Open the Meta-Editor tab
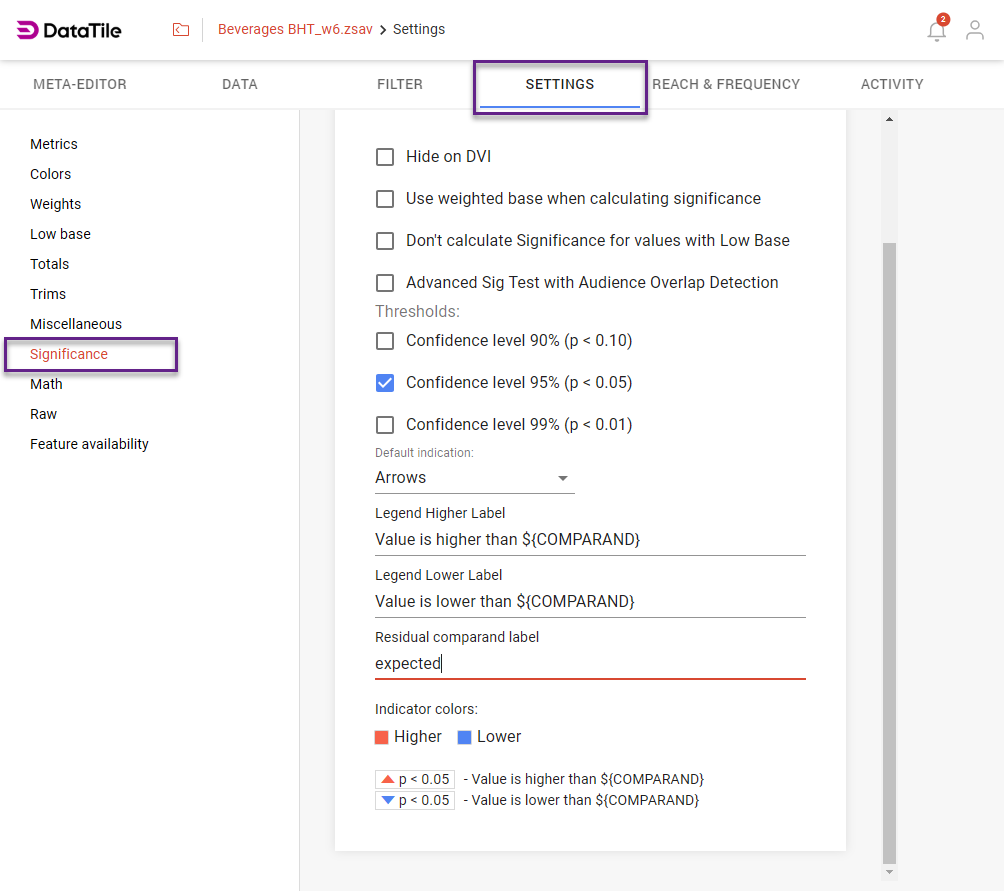Image resolution: width=1004 pixels, height=891 pixels. [x=80, y=84]
